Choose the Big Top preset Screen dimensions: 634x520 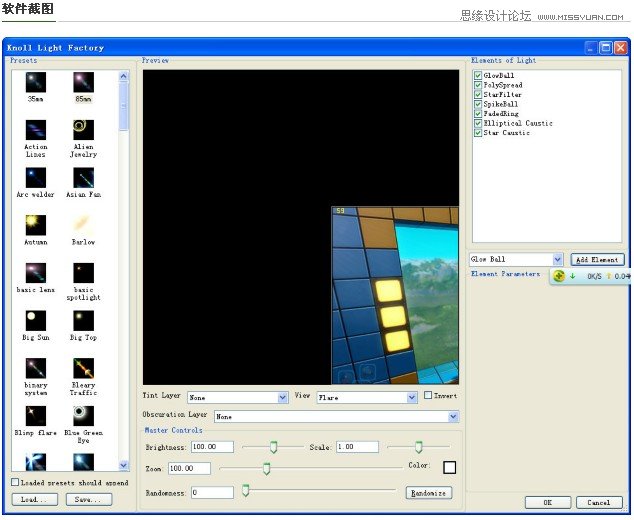83,321
